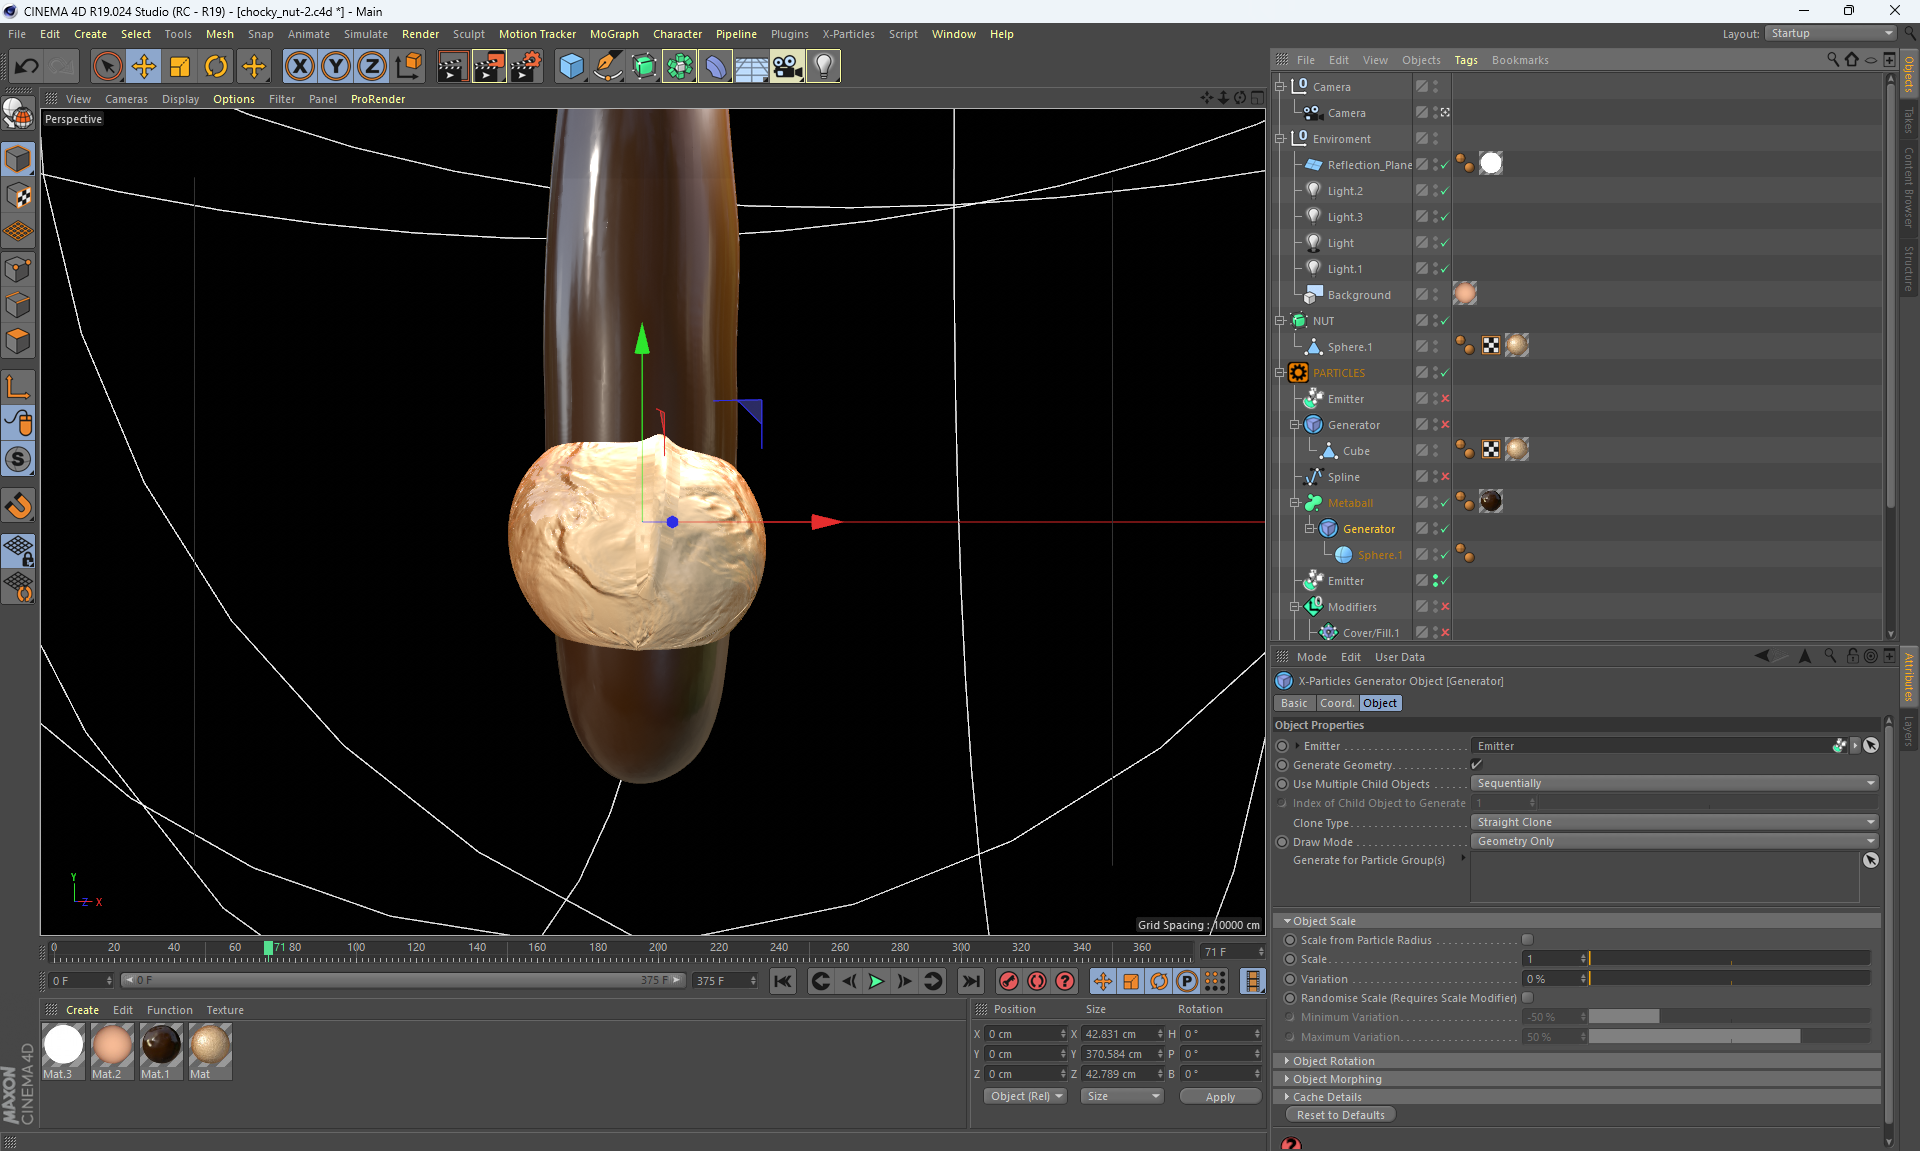Screen dimensions: 1920x1151
Task: Click the Undo arrow icon
Action: 27,67
